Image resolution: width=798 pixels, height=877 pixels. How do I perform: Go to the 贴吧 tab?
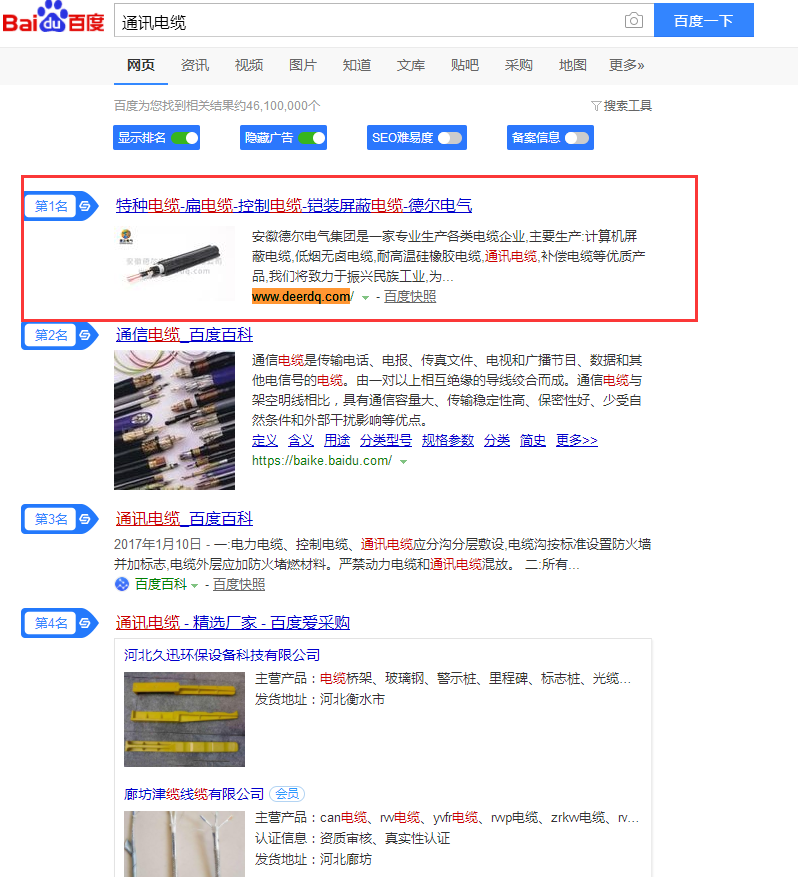click(x=465, y=65)
